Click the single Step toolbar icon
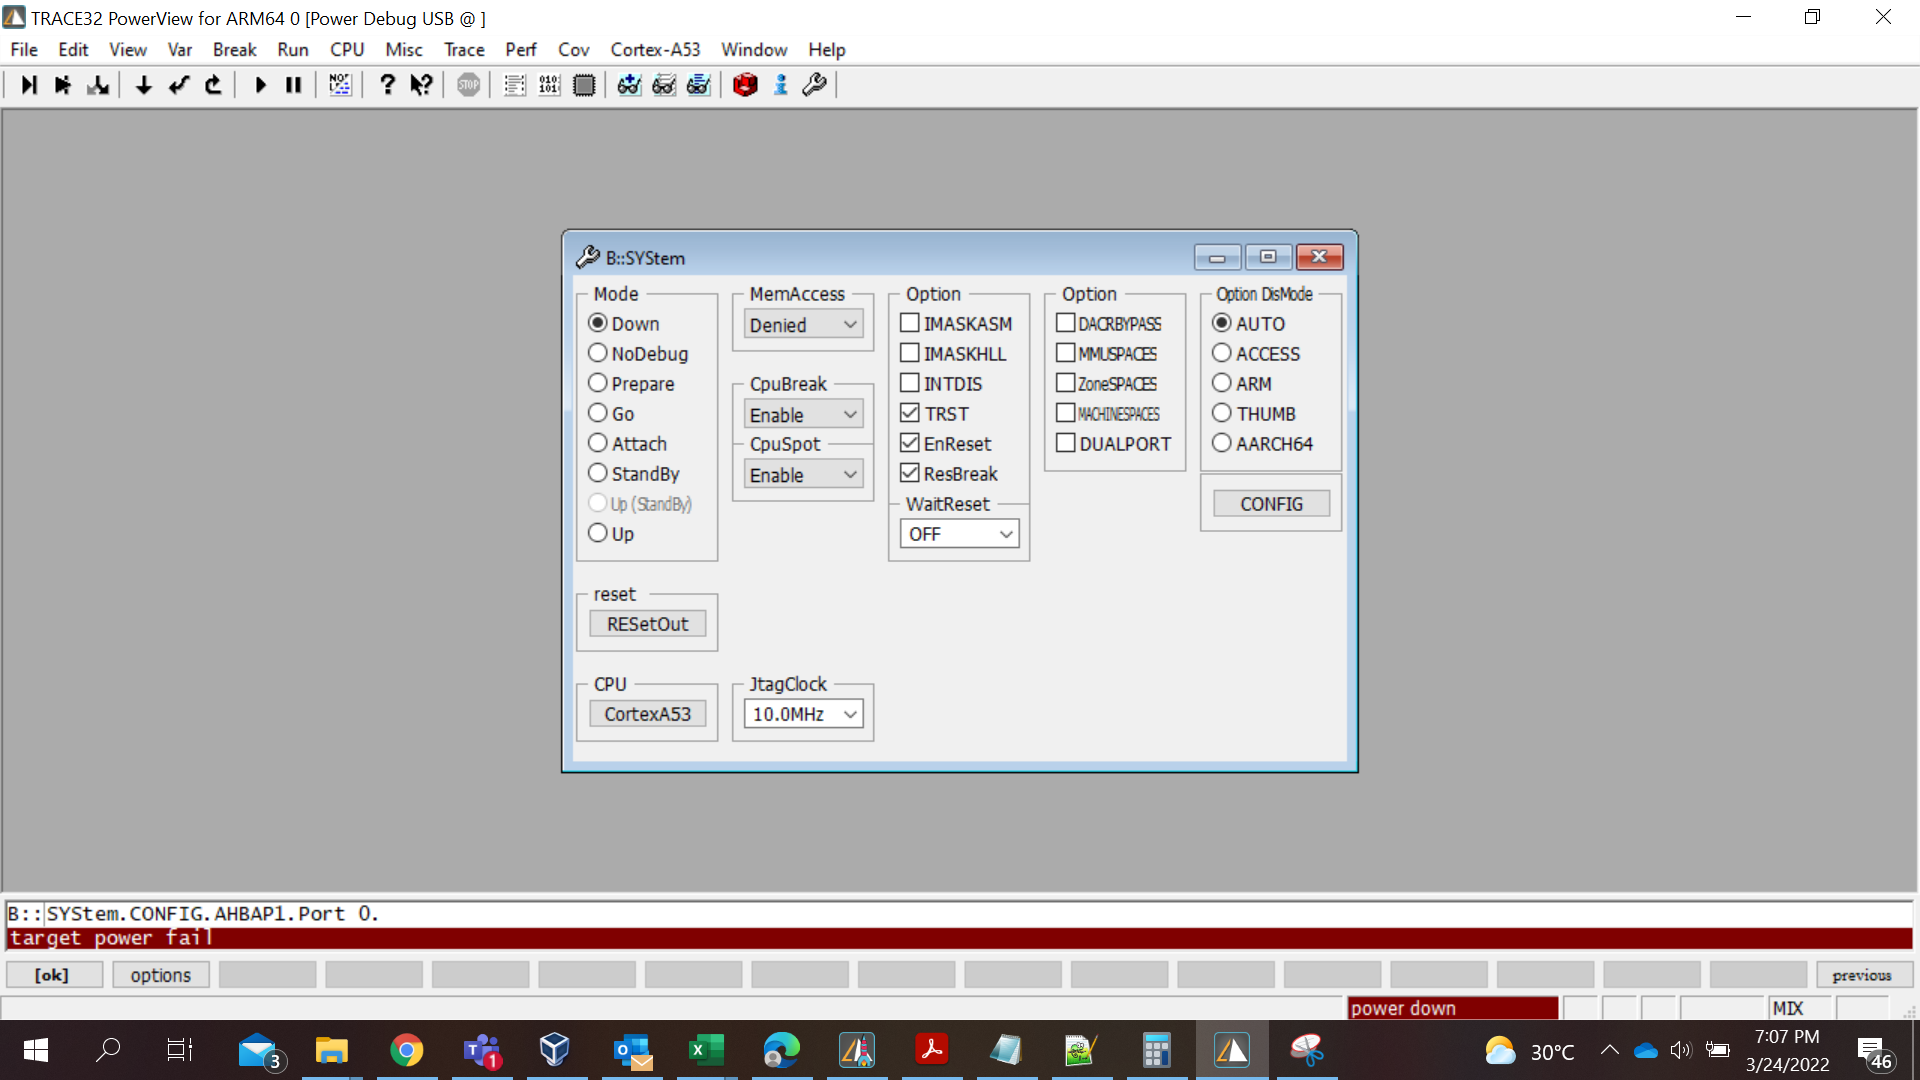Image resolution: width=1920 pixels, height=1080 pixels. [29, 85]
